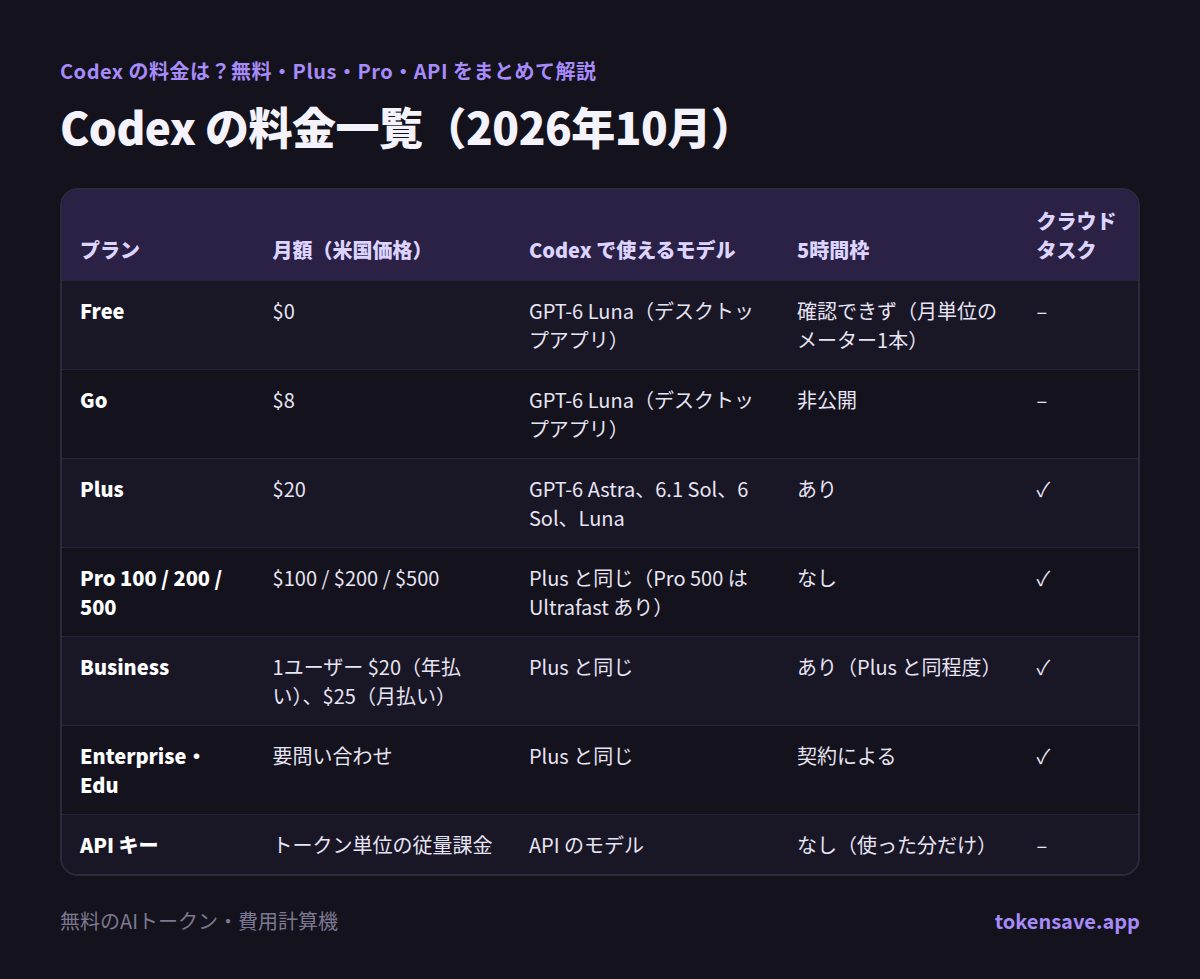The width and height of the screenshot is (1200, 979).
Task: Click the クラウドタスク column header
Action: tap(1076, 236)
